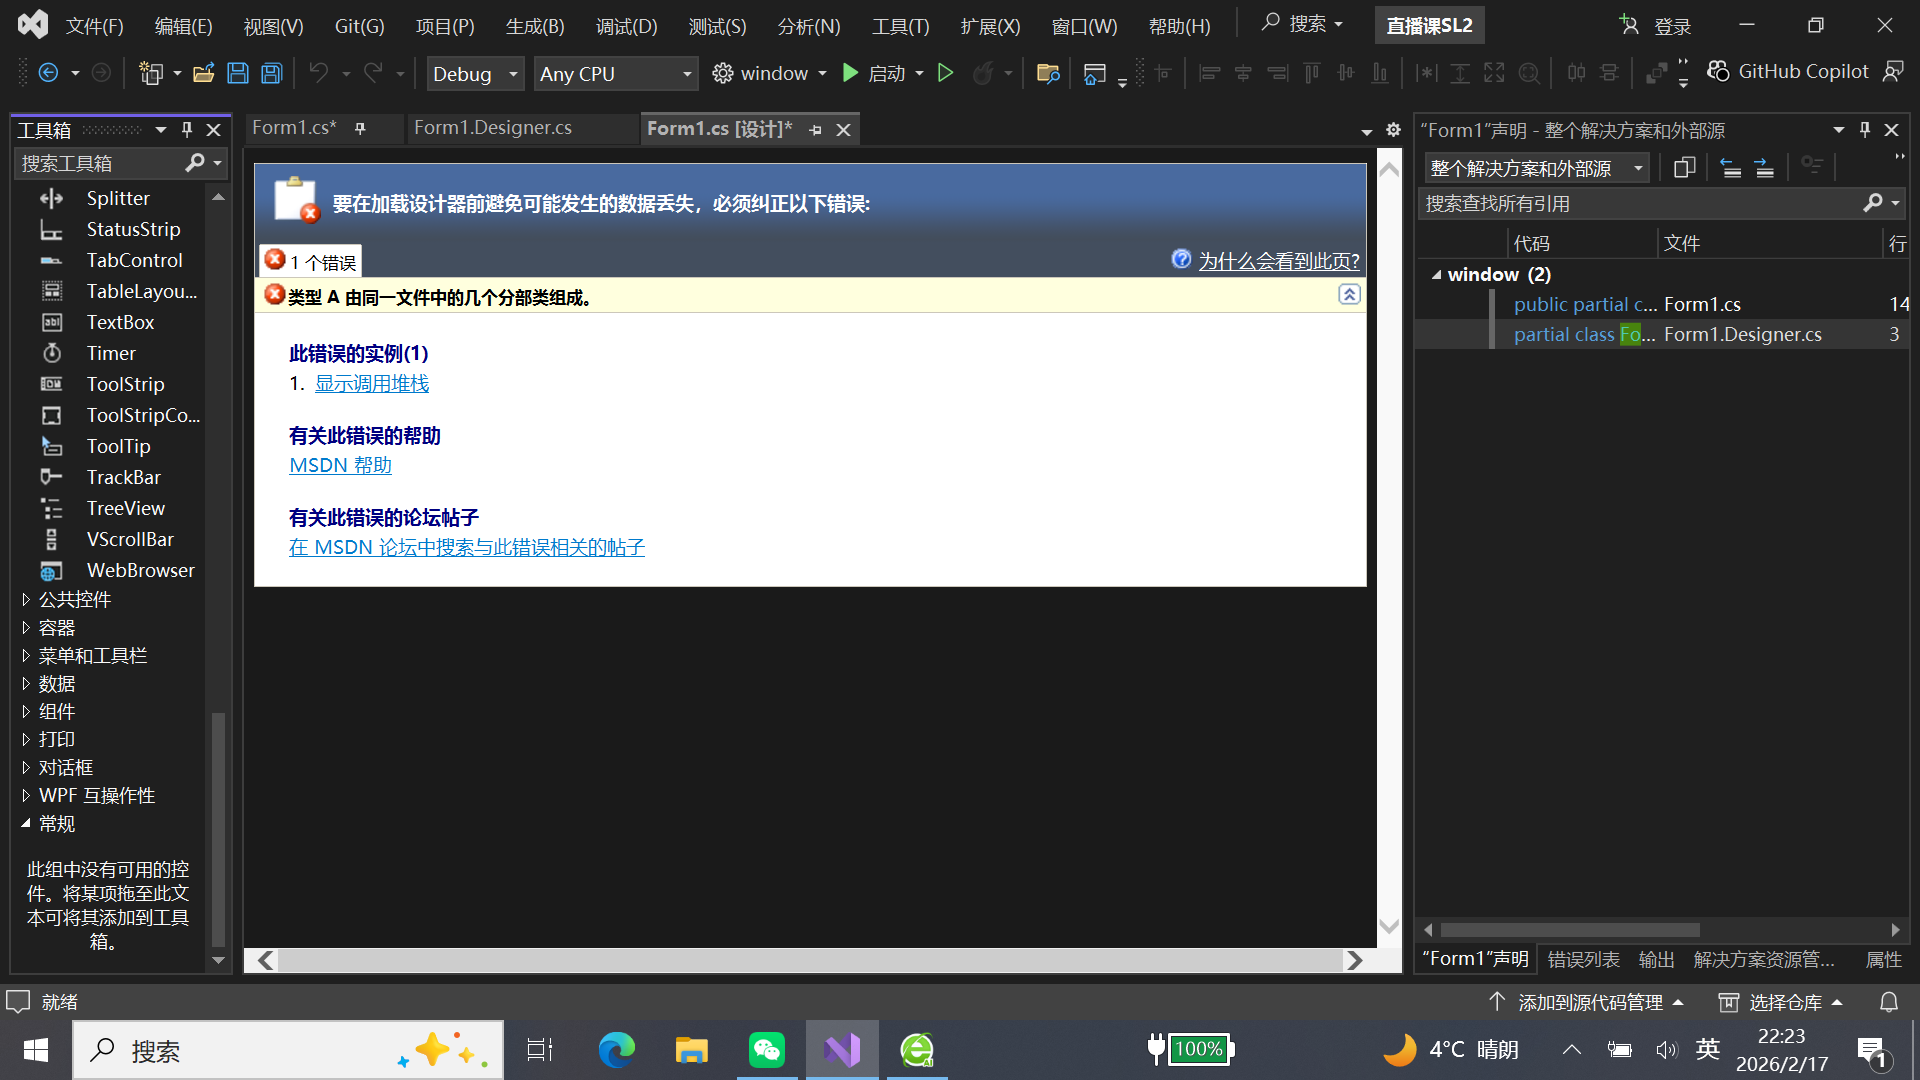
Task: Toggle pin on the Toolbox panel
Action: [x=187, y=130]
